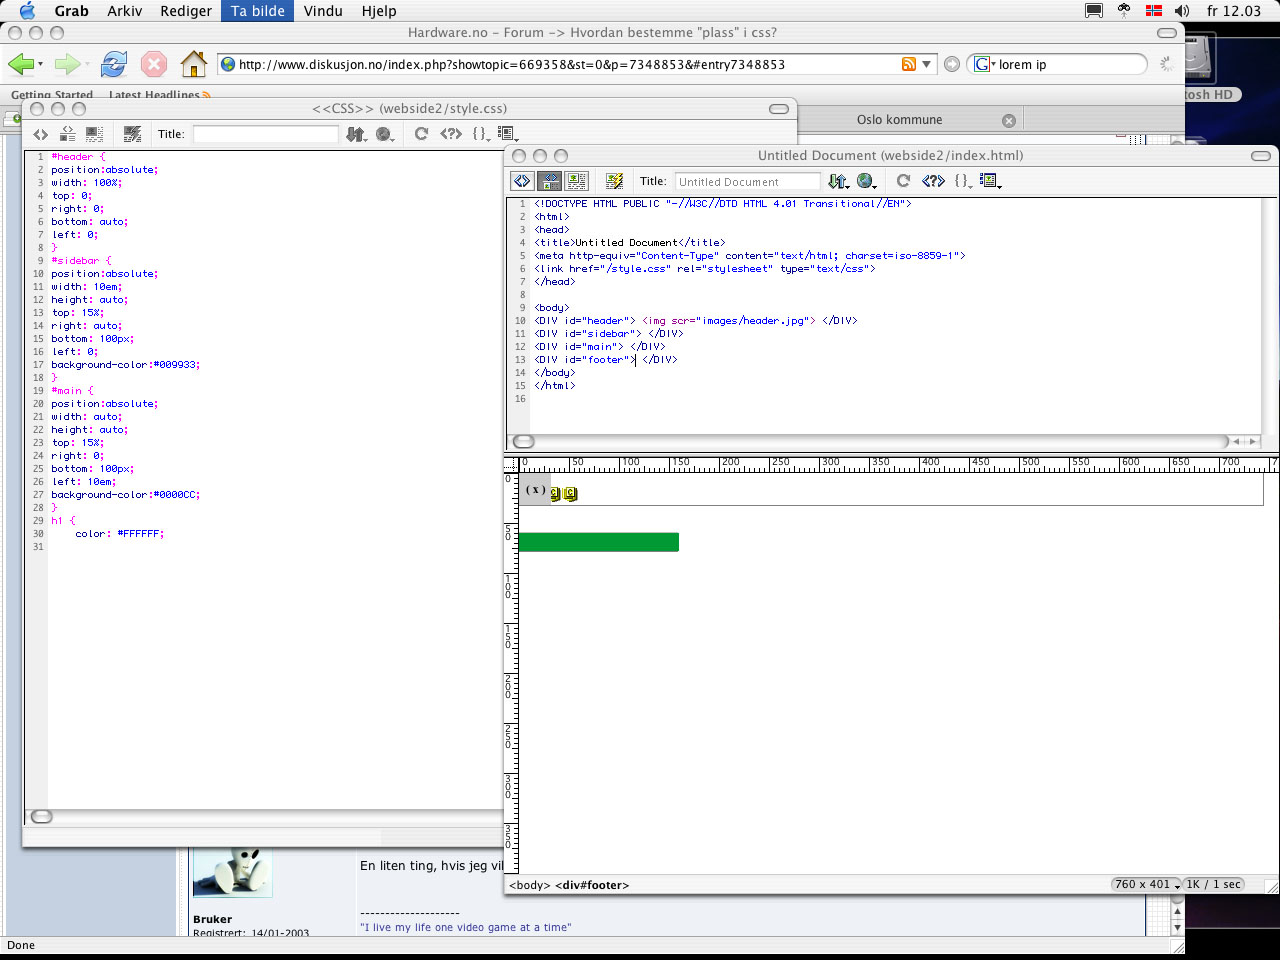Switch to Code view in index.html window
Image resolution: width=1280 pixels, height=960 pixels.
point(522,181)
